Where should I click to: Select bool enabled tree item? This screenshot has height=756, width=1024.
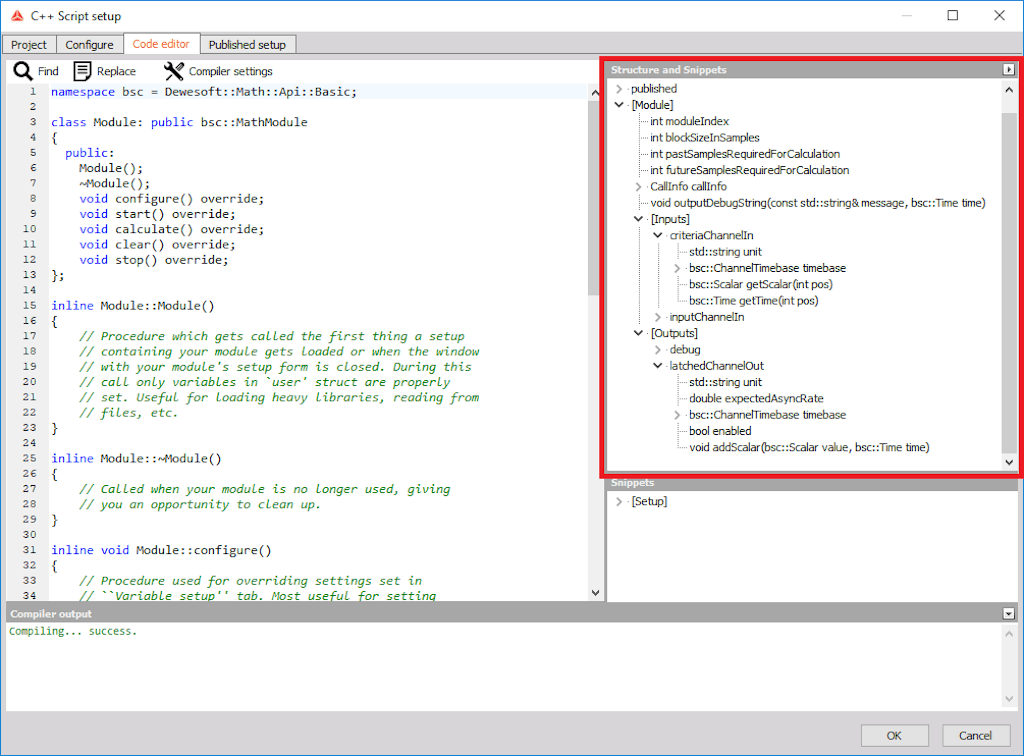pyautogui.click(x=720, y=431)
